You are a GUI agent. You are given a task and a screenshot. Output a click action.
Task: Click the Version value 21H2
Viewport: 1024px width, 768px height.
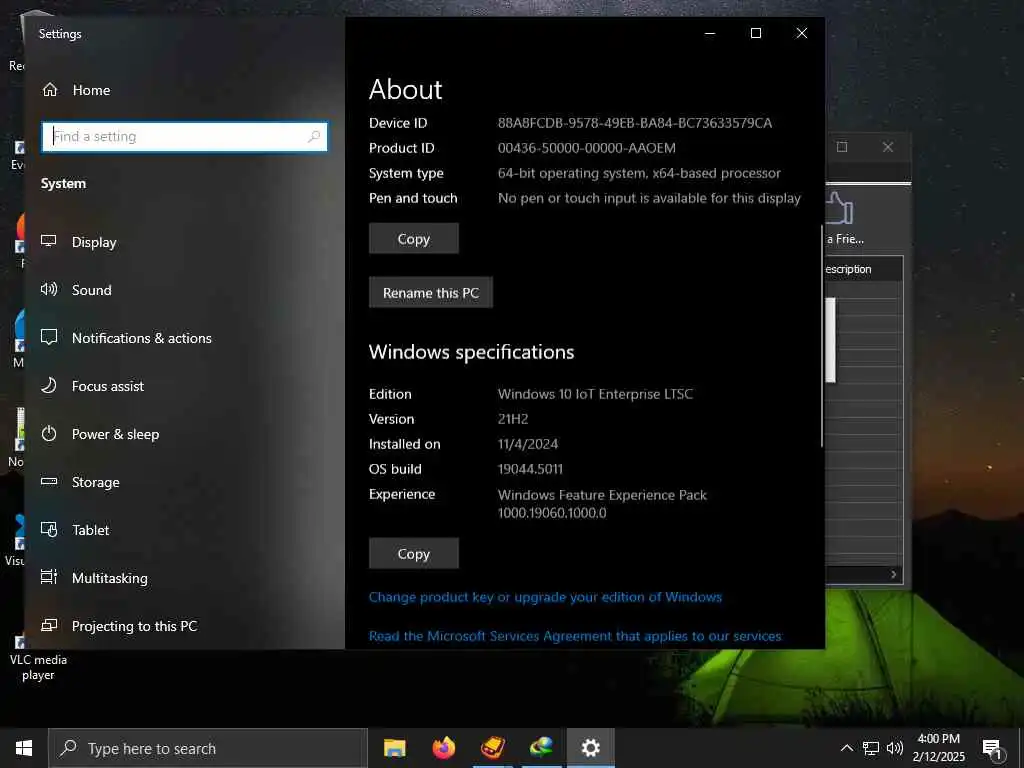tap(513, 419)
